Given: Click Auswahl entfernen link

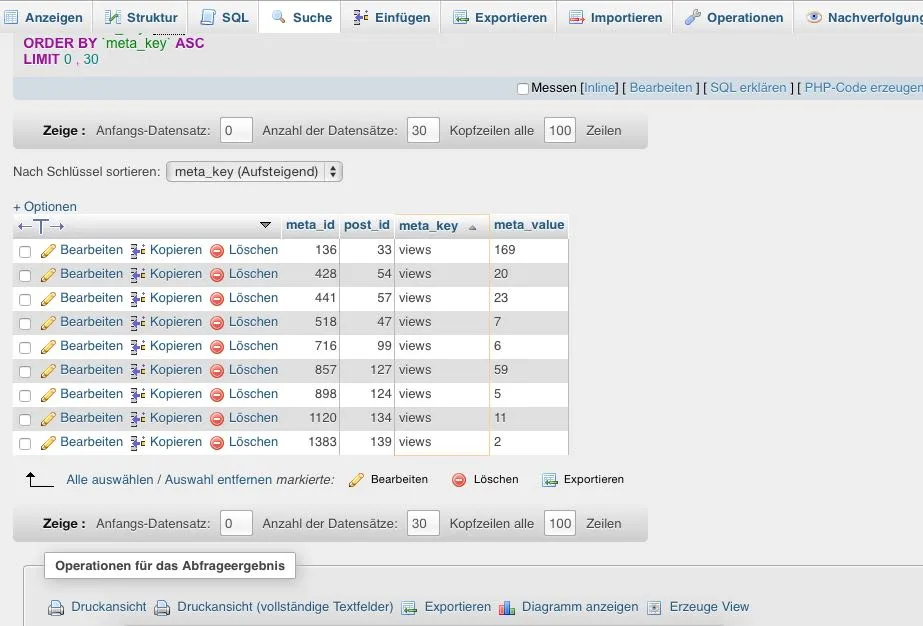Looking at the screenshot, I should coord(219,480).
